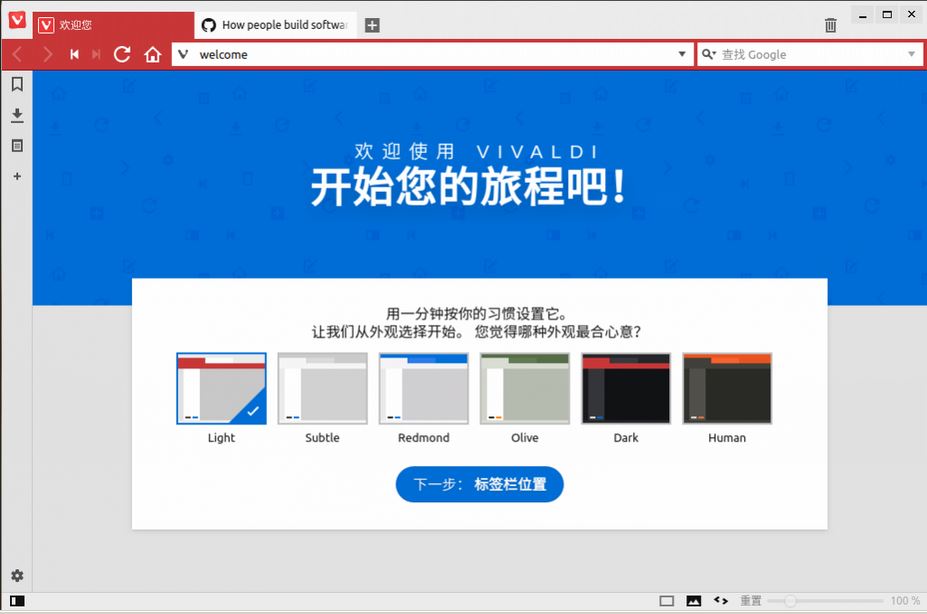Viewport: 927px width, 614px height.
Task: Close the Vivaldi window
Action: point(911,15)
